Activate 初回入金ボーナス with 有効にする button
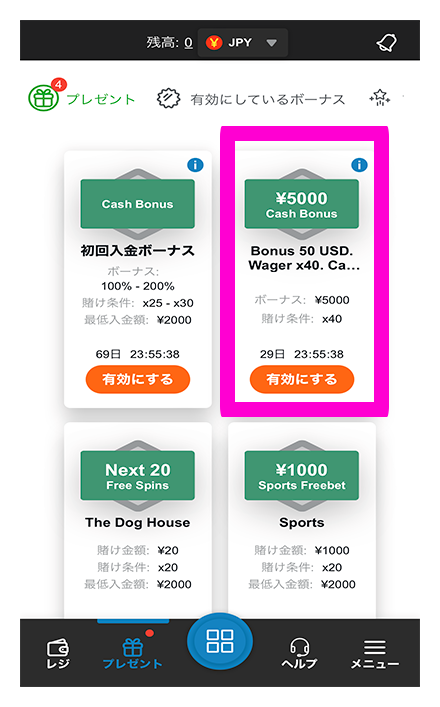Screen dimensions: 440x707 point(138,379)
